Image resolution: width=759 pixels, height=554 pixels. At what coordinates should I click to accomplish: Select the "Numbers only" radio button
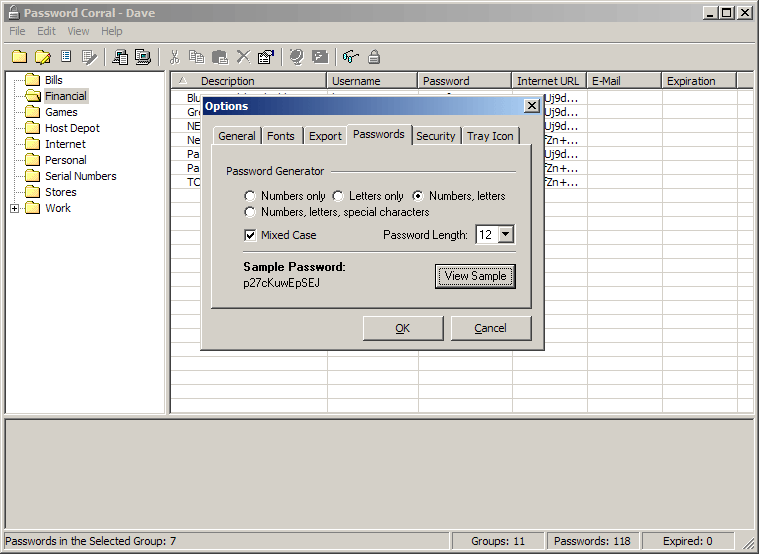click(250, 196)
